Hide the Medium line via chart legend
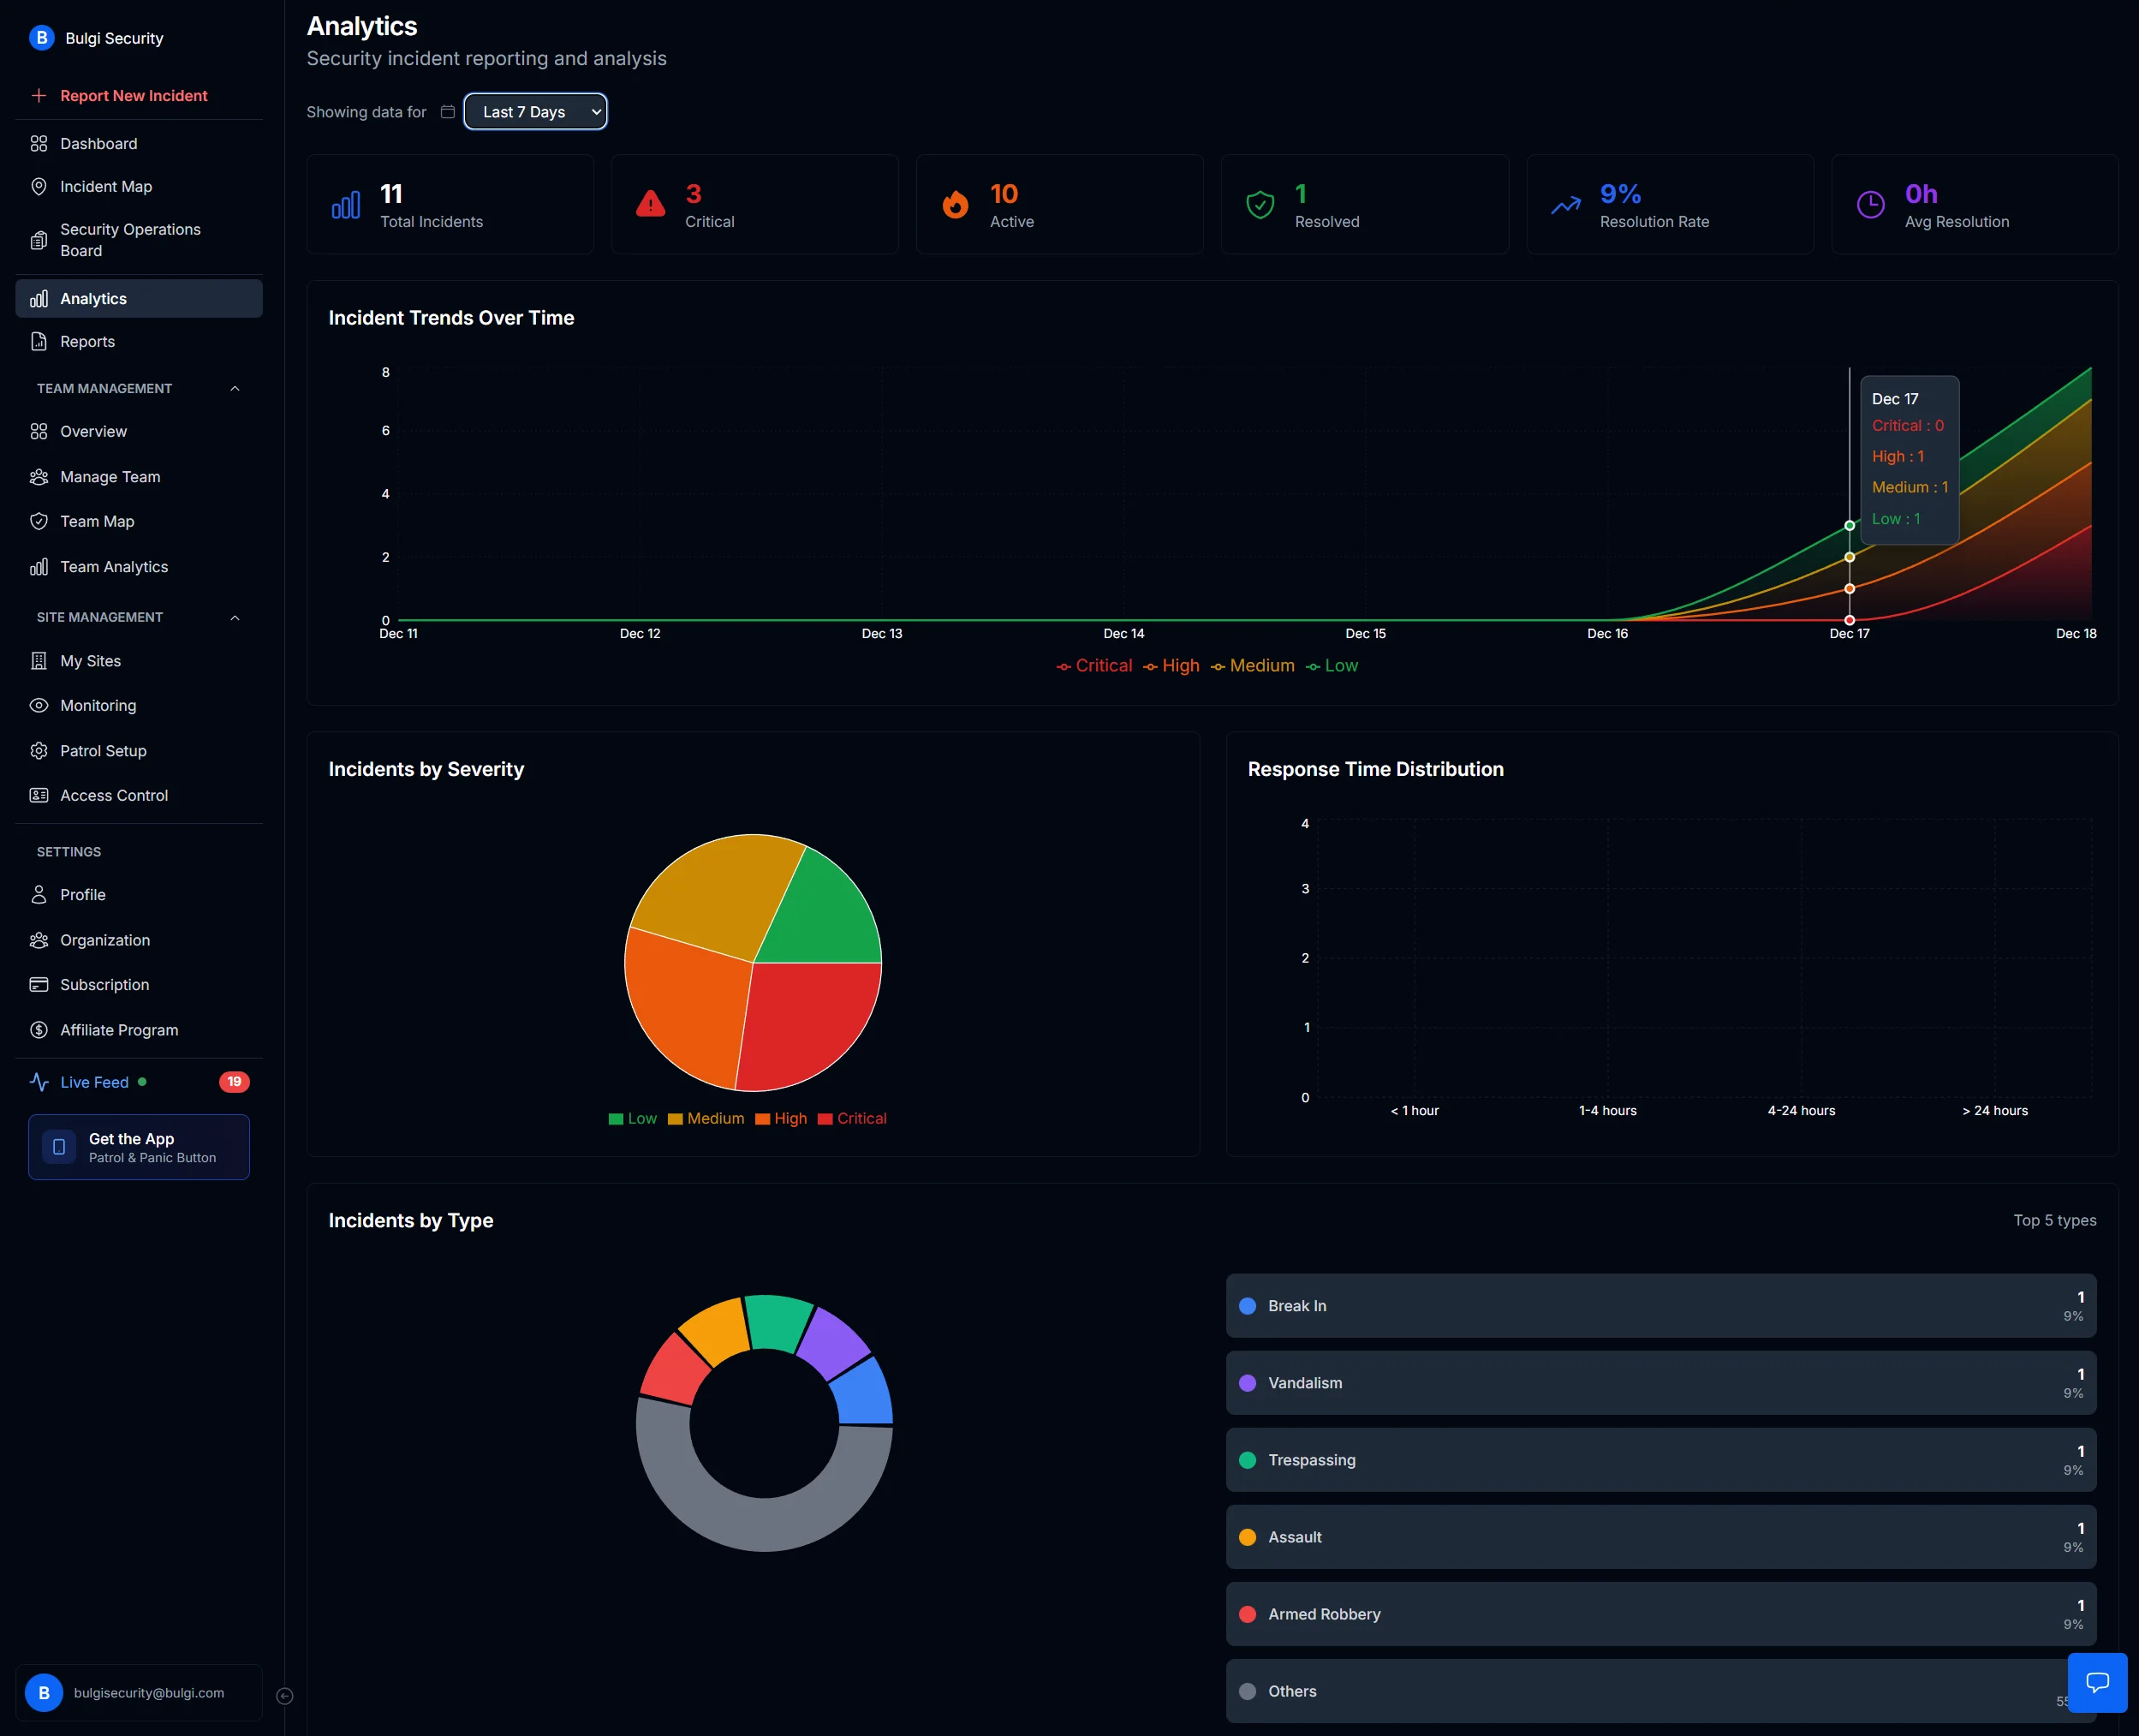This screenshot has height=1736, width=2139. tap(1253, 665)
